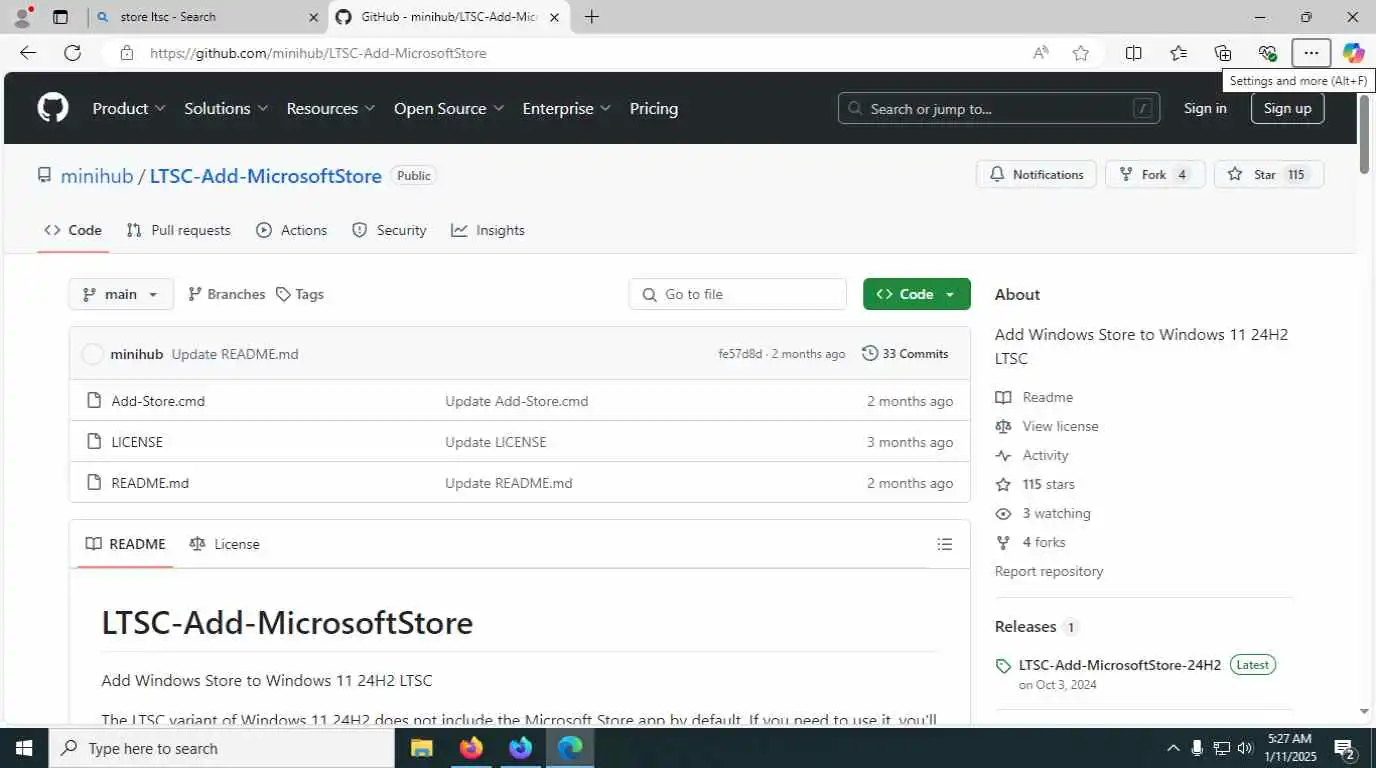Close the GitHub tab
Screen dimensions: 1376x768
tap(554, 17)
